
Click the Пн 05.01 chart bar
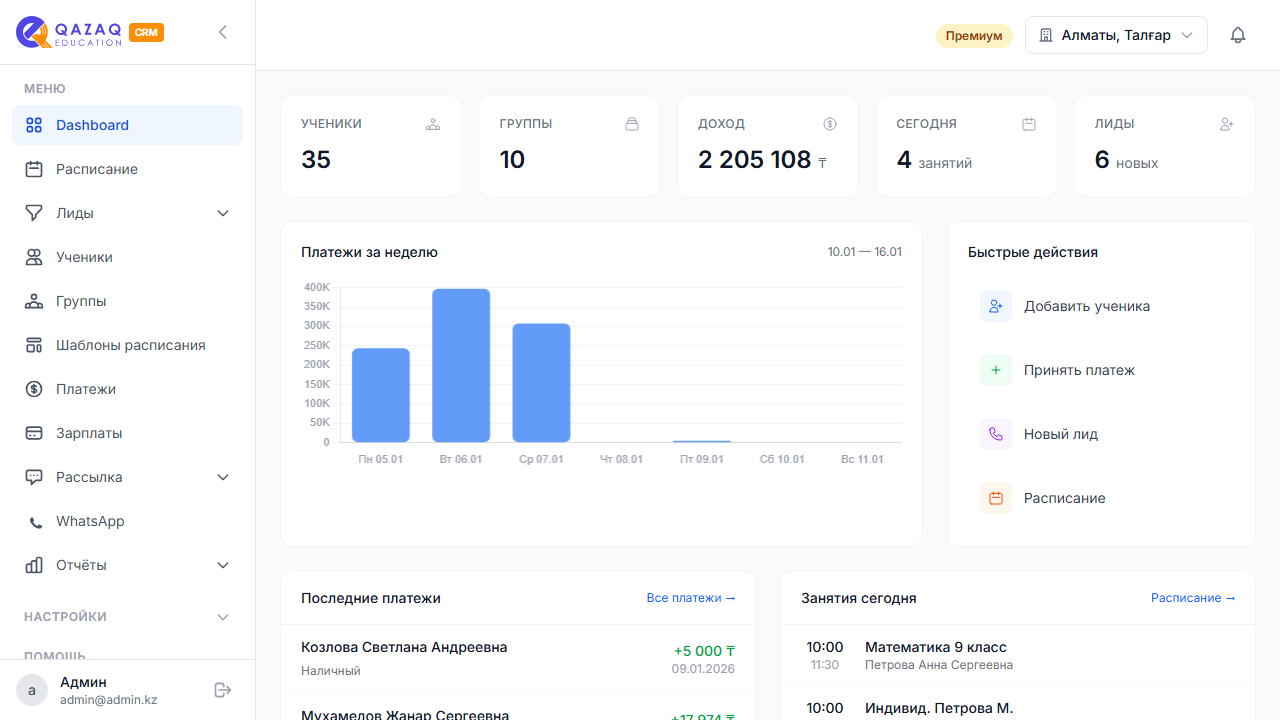click(x=381, y=395)
